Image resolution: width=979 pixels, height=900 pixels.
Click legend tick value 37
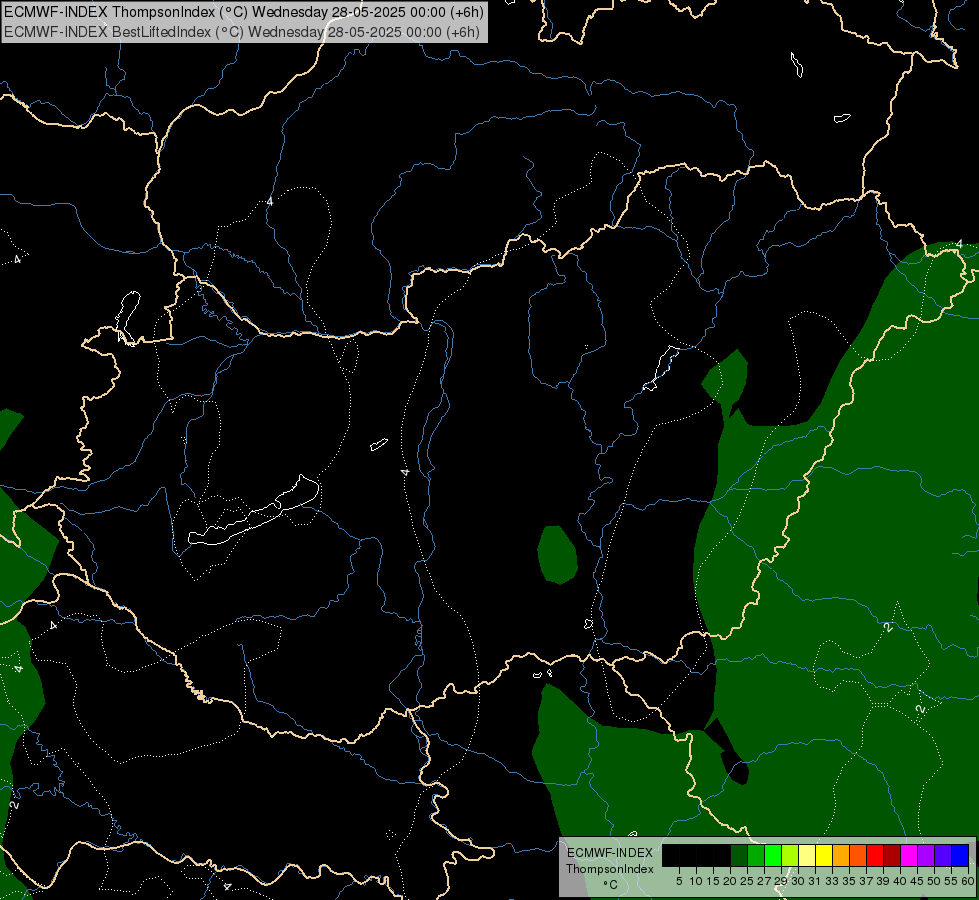coord(867,881)
